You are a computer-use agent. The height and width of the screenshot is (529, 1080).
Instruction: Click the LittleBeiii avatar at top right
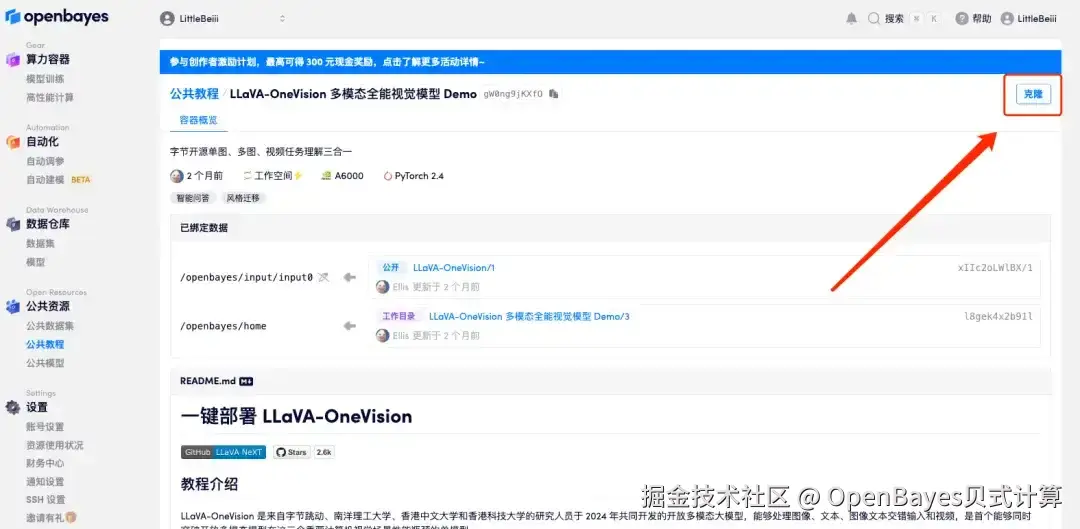pos(1008,19)
